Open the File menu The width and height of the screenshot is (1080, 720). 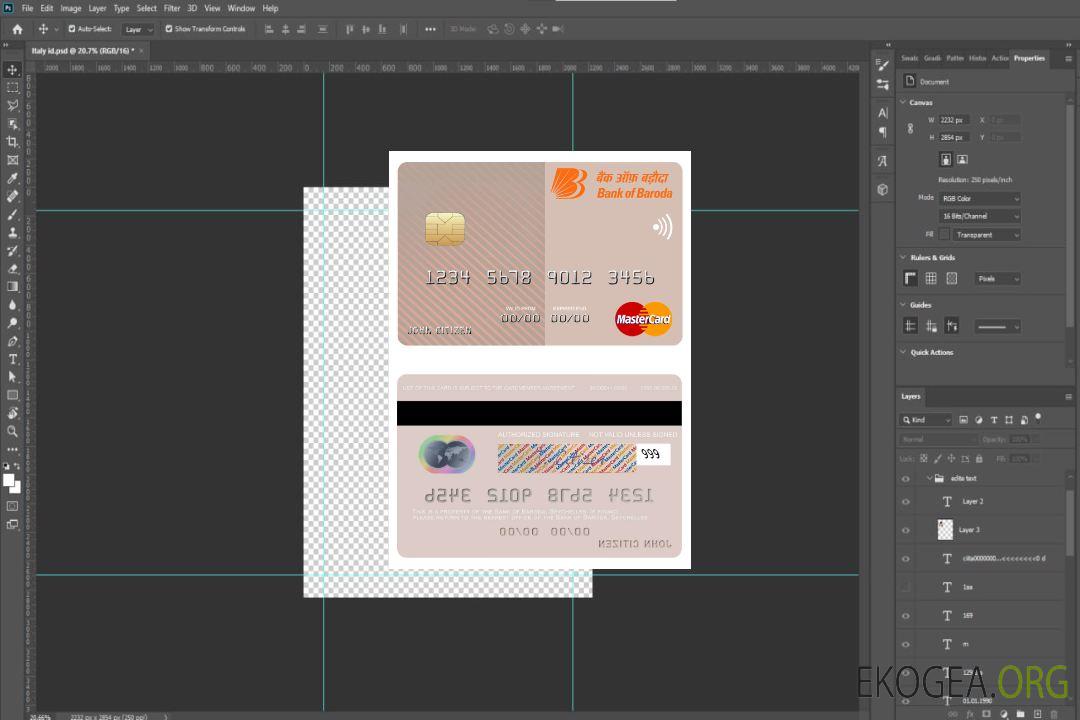(x=28, y=8)
